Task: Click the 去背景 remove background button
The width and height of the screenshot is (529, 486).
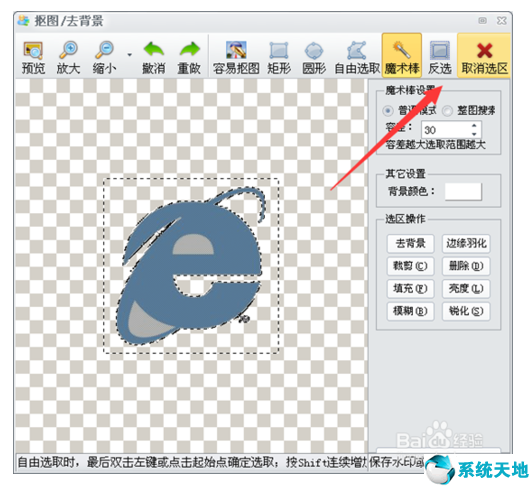Action: [410, 243]
